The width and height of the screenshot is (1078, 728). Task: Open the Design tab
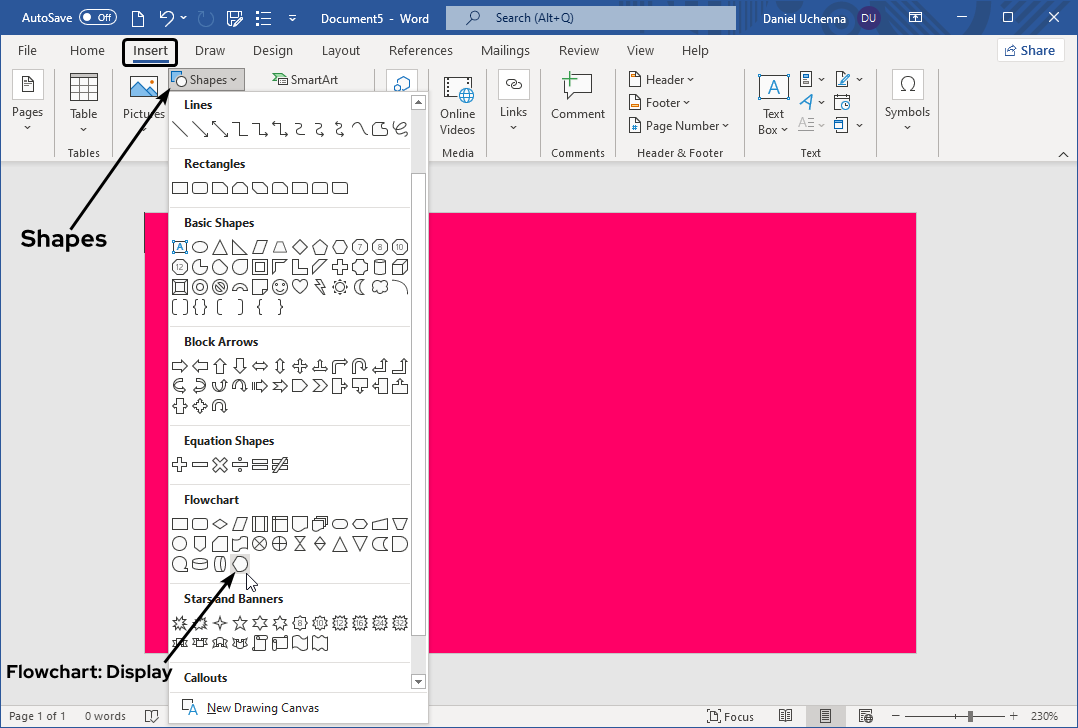(x=273, y=51)
